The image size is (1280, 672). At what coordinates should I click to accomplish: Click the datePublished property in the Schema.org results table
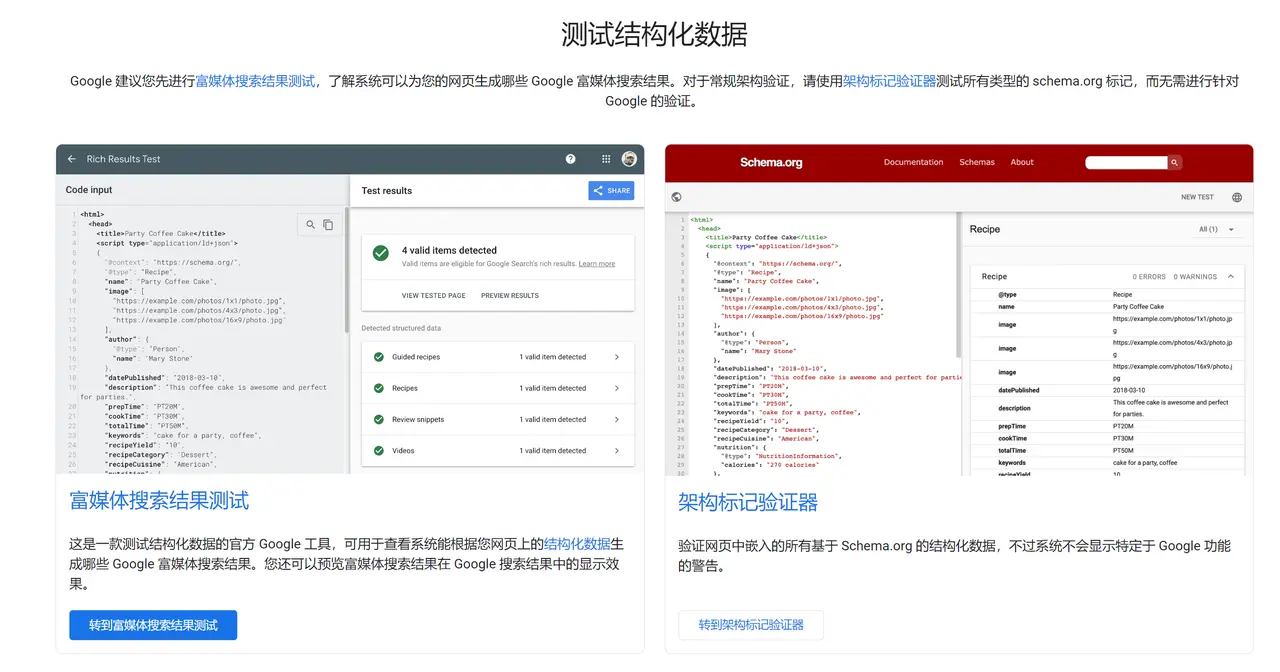pyautogui.click(x=1019, y=390)
